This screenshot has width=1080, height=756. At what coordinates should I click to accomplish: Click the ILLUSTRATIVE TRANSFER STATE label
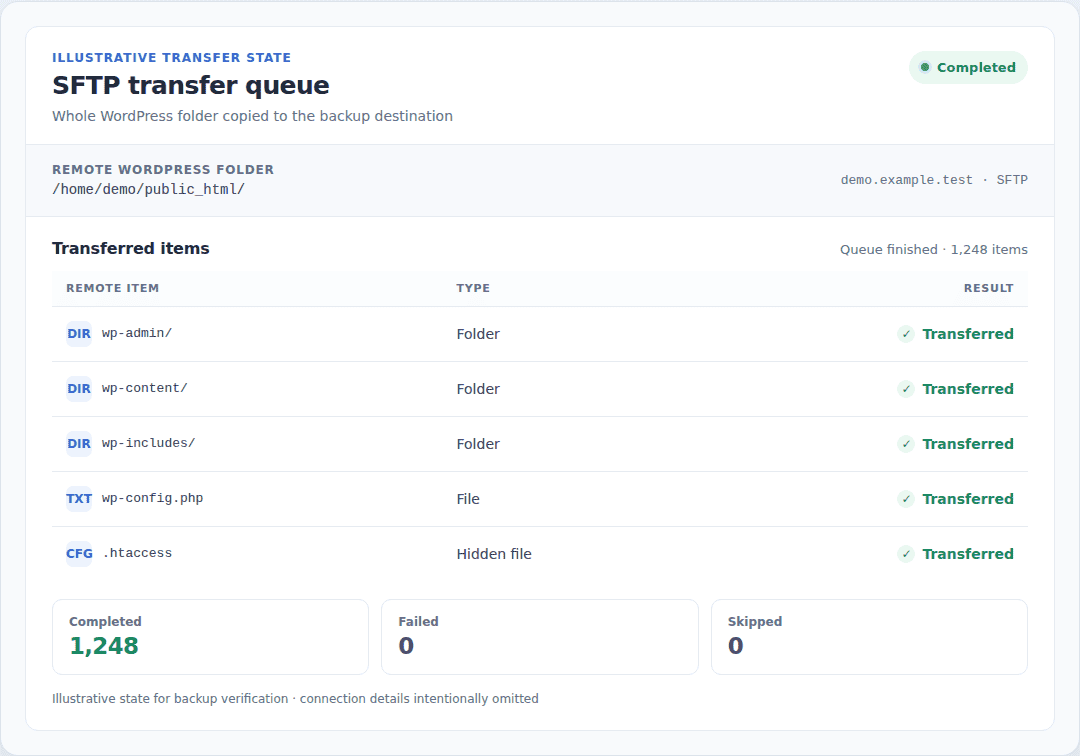pyautogui.click(x=172, y=58)
